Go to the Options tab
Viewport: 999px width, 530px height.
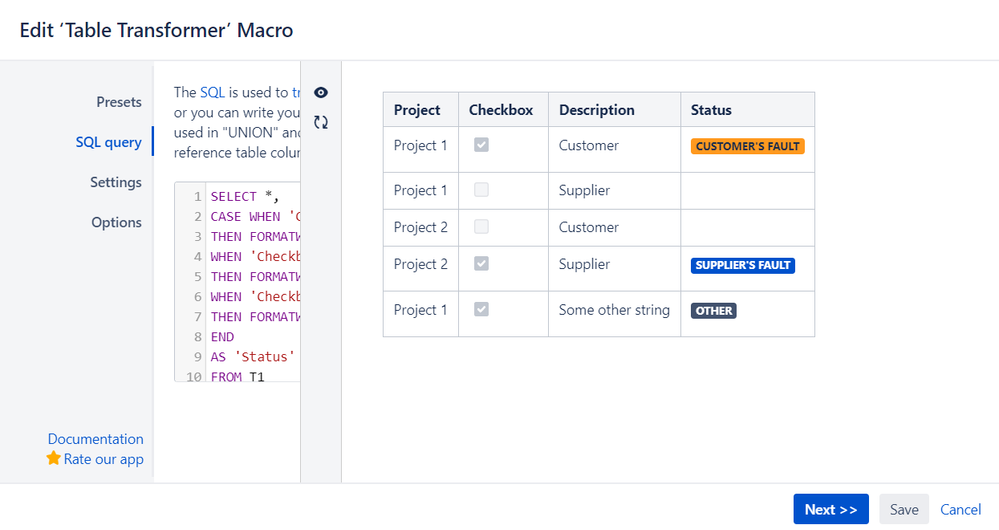117,222
